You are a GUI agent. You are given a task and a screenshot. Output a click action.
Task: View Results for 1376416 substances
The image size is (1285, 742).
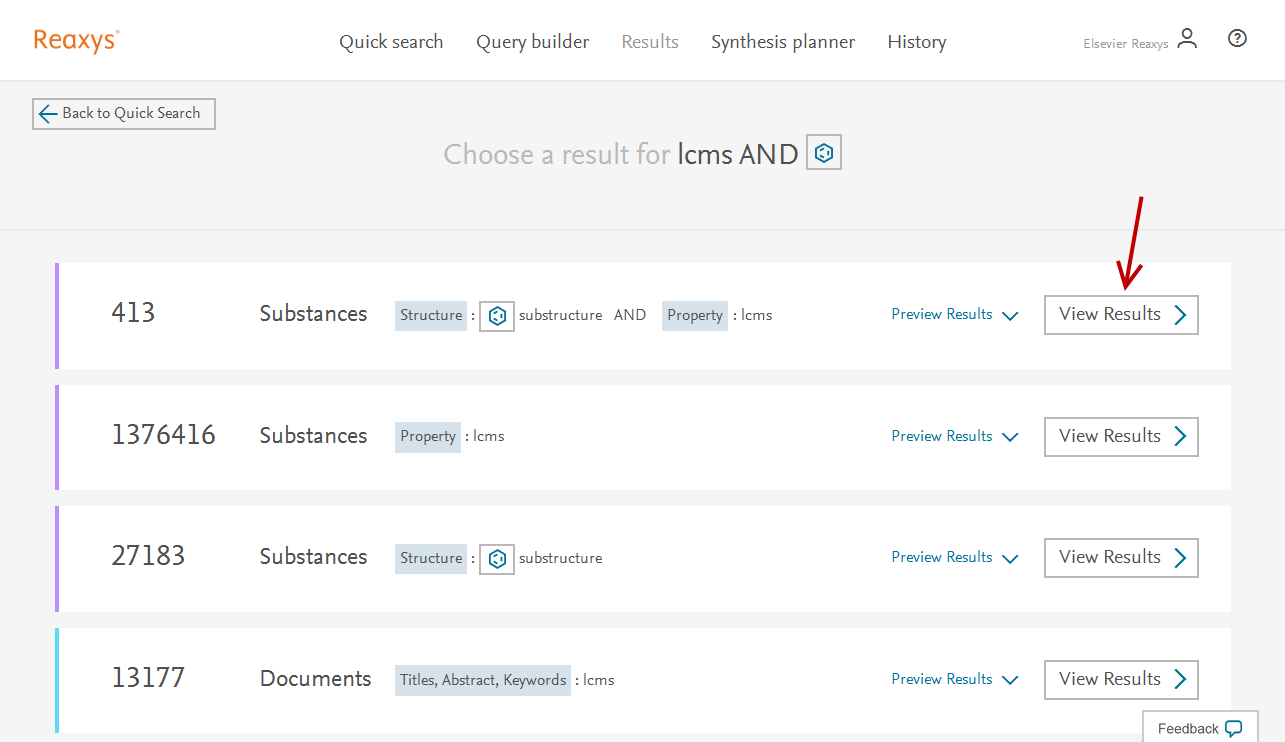(1121, 437)
